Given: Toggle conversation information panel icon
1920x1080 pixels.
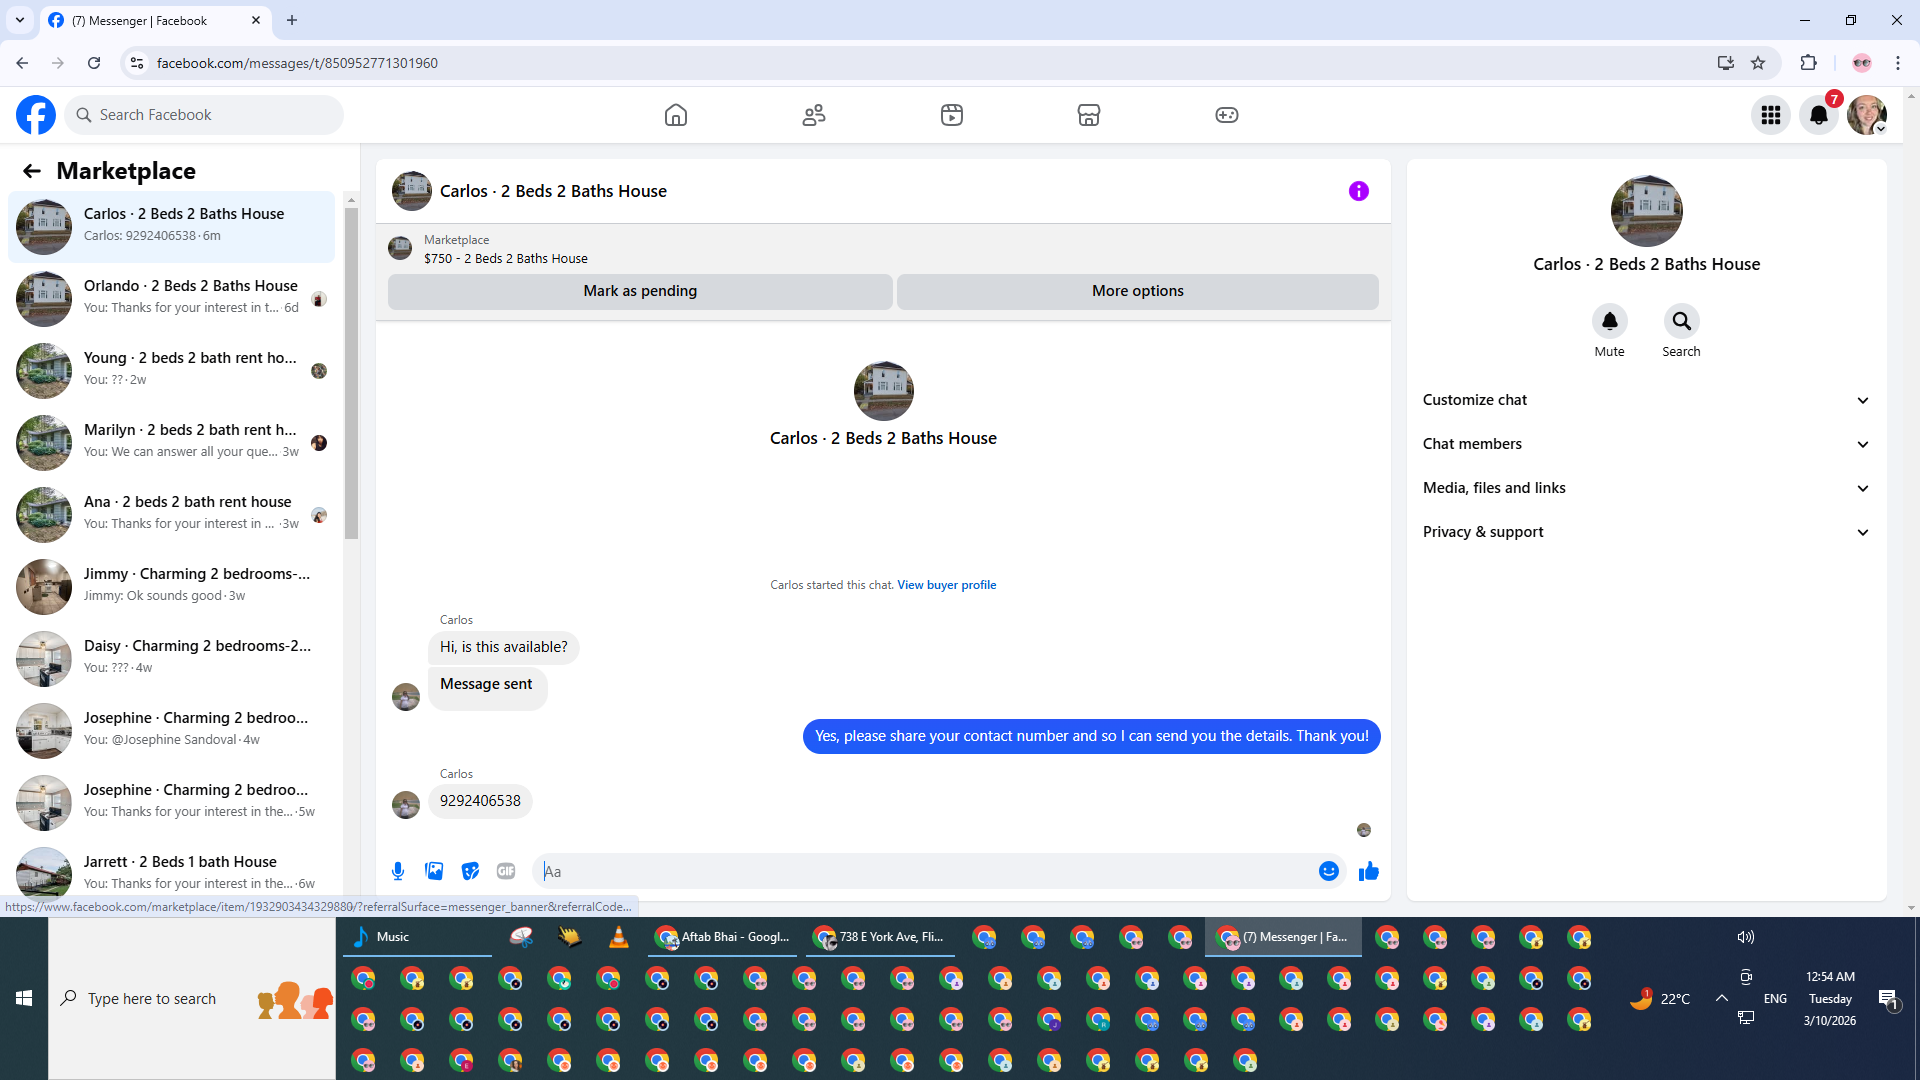Looking at the screenshot, I should tap(1358, 191).
